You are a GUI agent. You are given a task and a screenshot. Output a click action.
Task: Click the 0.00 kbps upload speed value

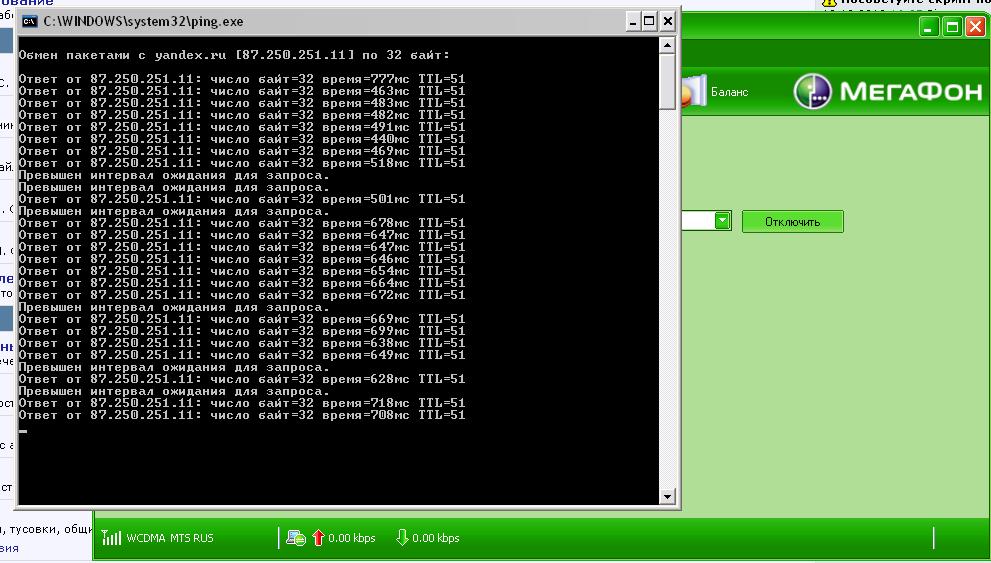[x=351, y=538]
